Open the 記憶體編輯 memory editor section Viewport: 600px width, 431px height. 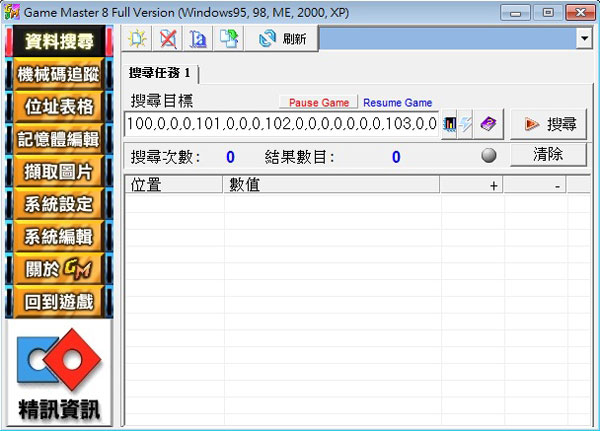tap(59, 139)
